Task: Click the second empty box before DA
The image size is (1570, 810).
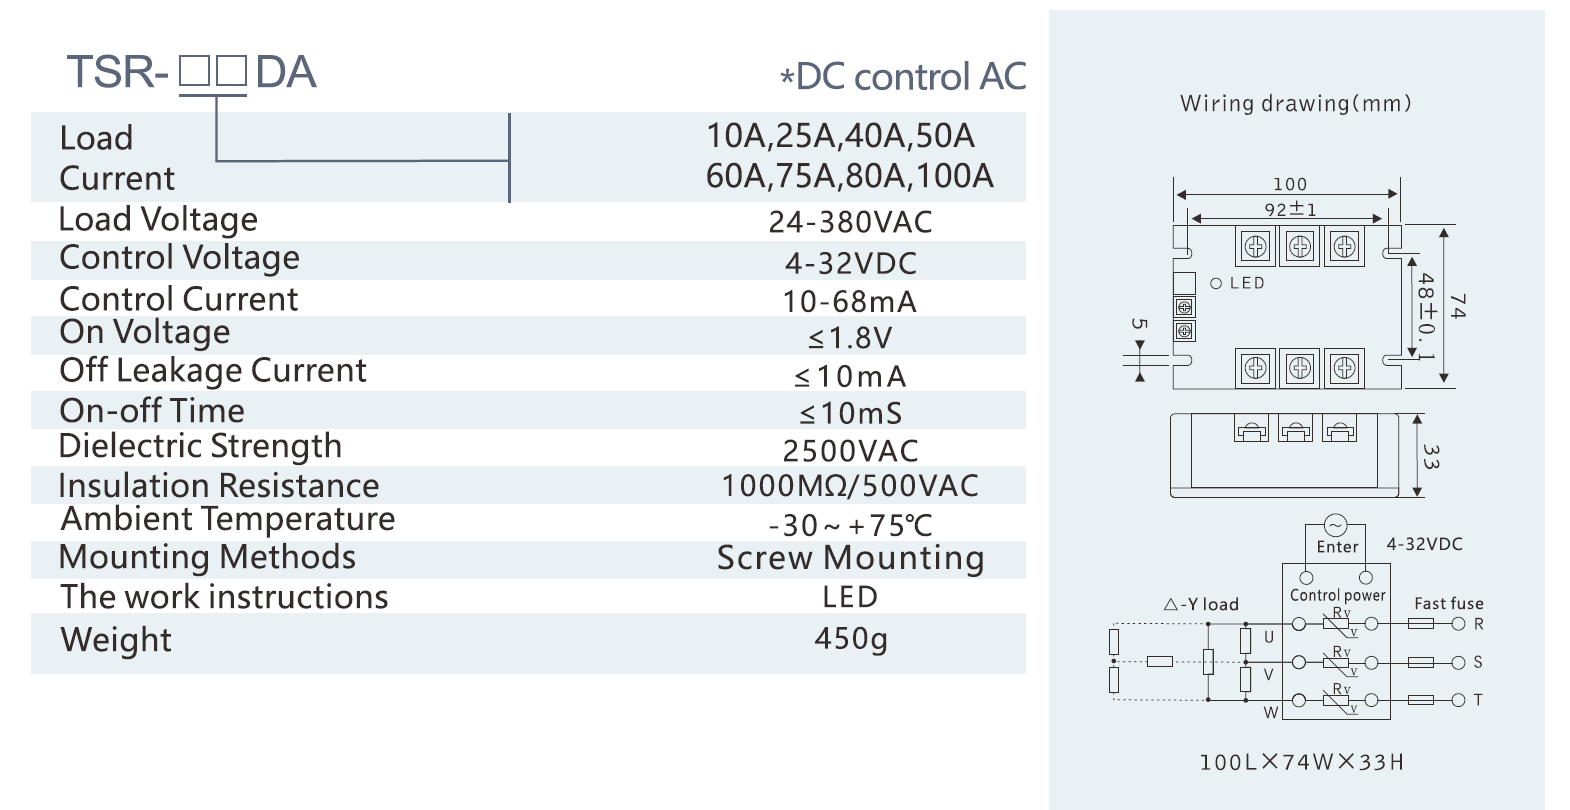Action: (x=230, y=73)
